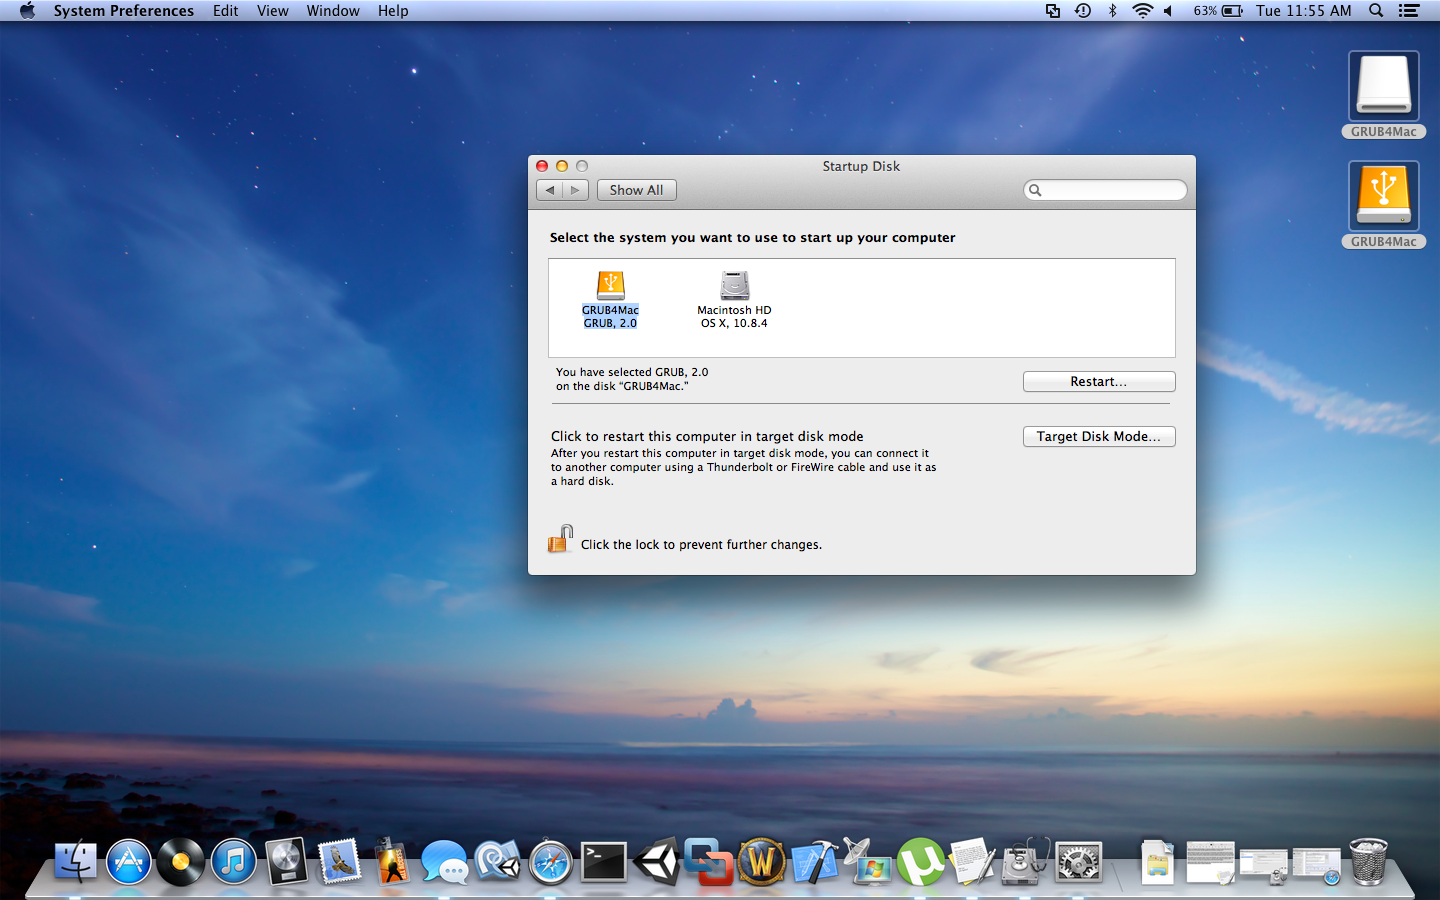Open App Store from the Dock
This screenshot has width=1440, height=900.
(129, 861)
